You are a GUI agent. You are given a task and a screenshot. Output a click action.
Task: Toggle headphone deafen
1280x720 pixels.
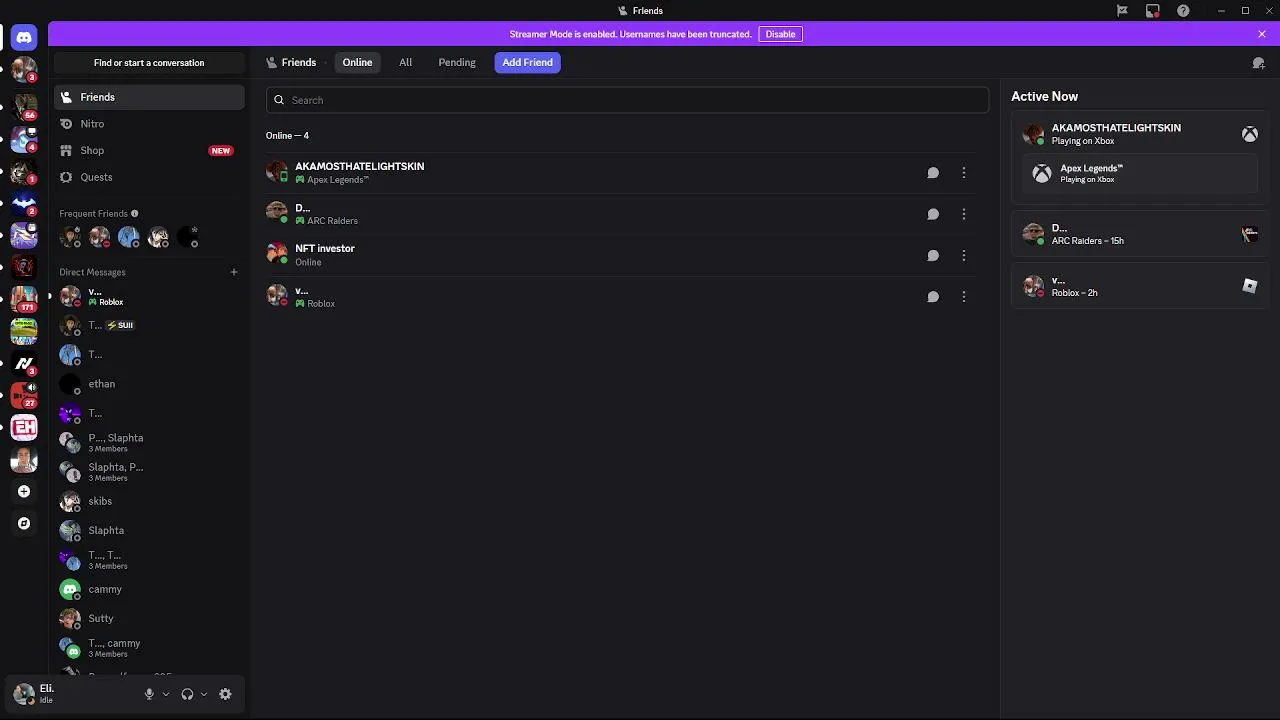[x=187, y=694]
